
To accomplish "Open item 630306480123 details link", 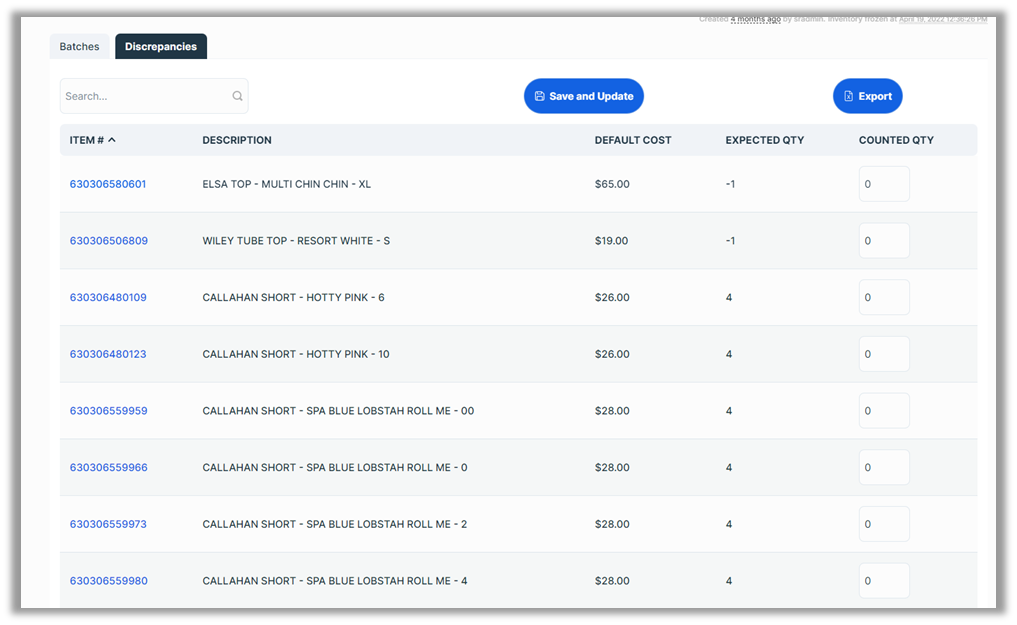I will [108, 354].
